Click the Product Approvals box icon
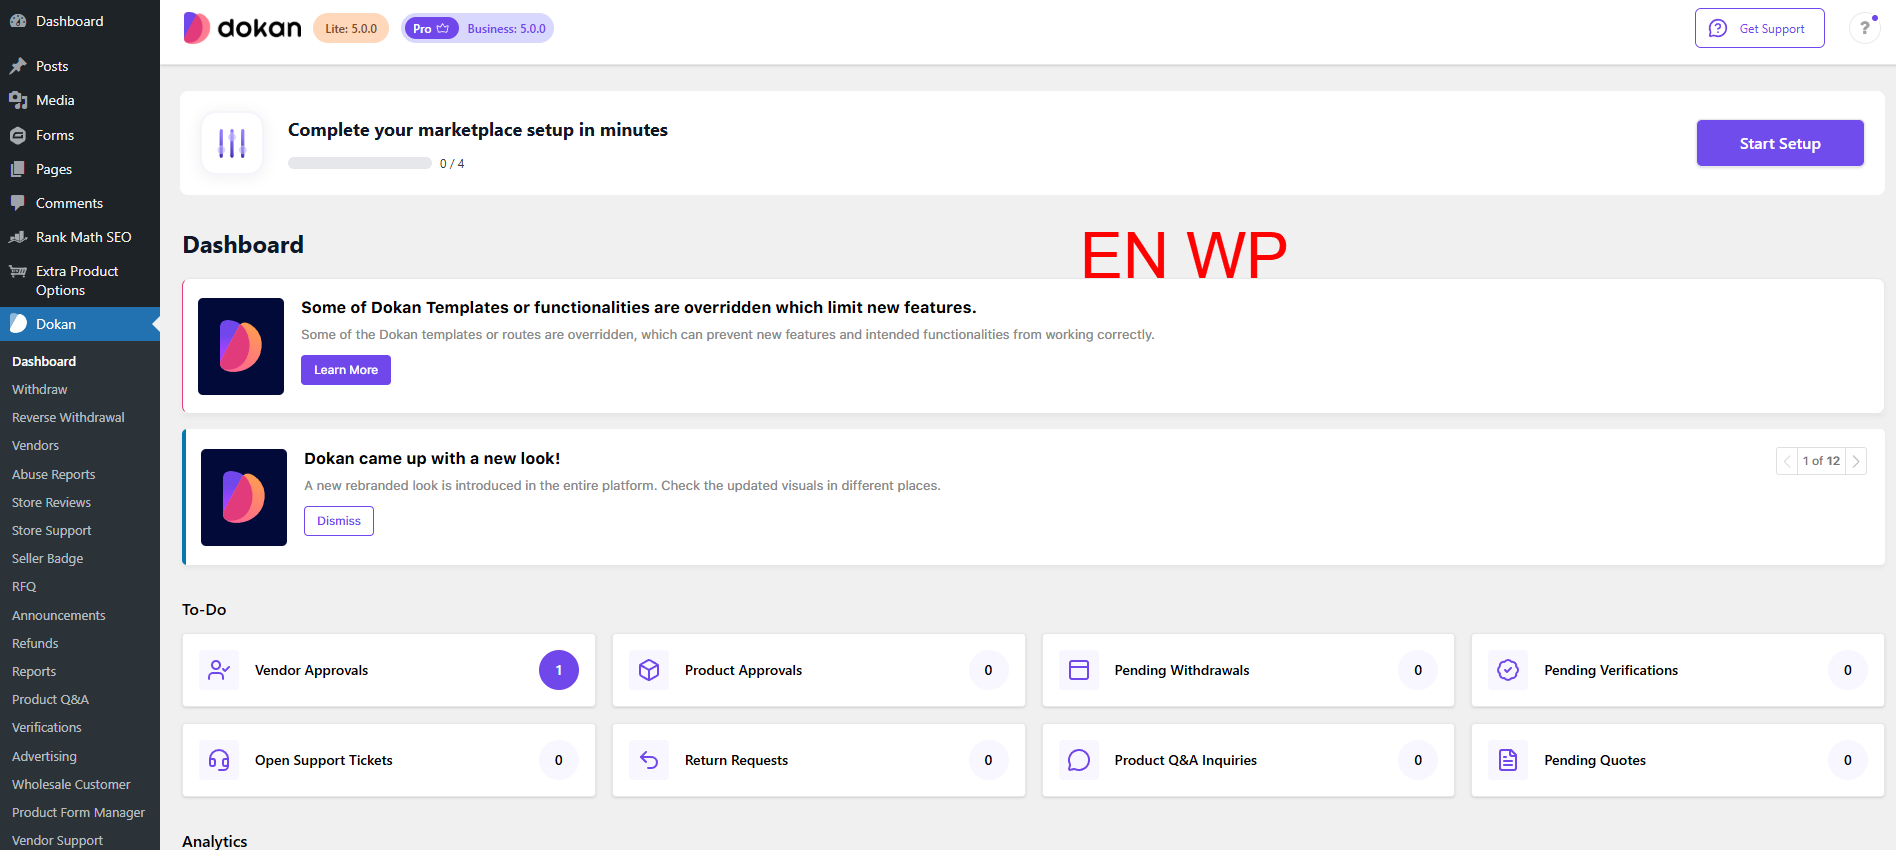Screen dimensions: 1896x850 coord(649,670)
